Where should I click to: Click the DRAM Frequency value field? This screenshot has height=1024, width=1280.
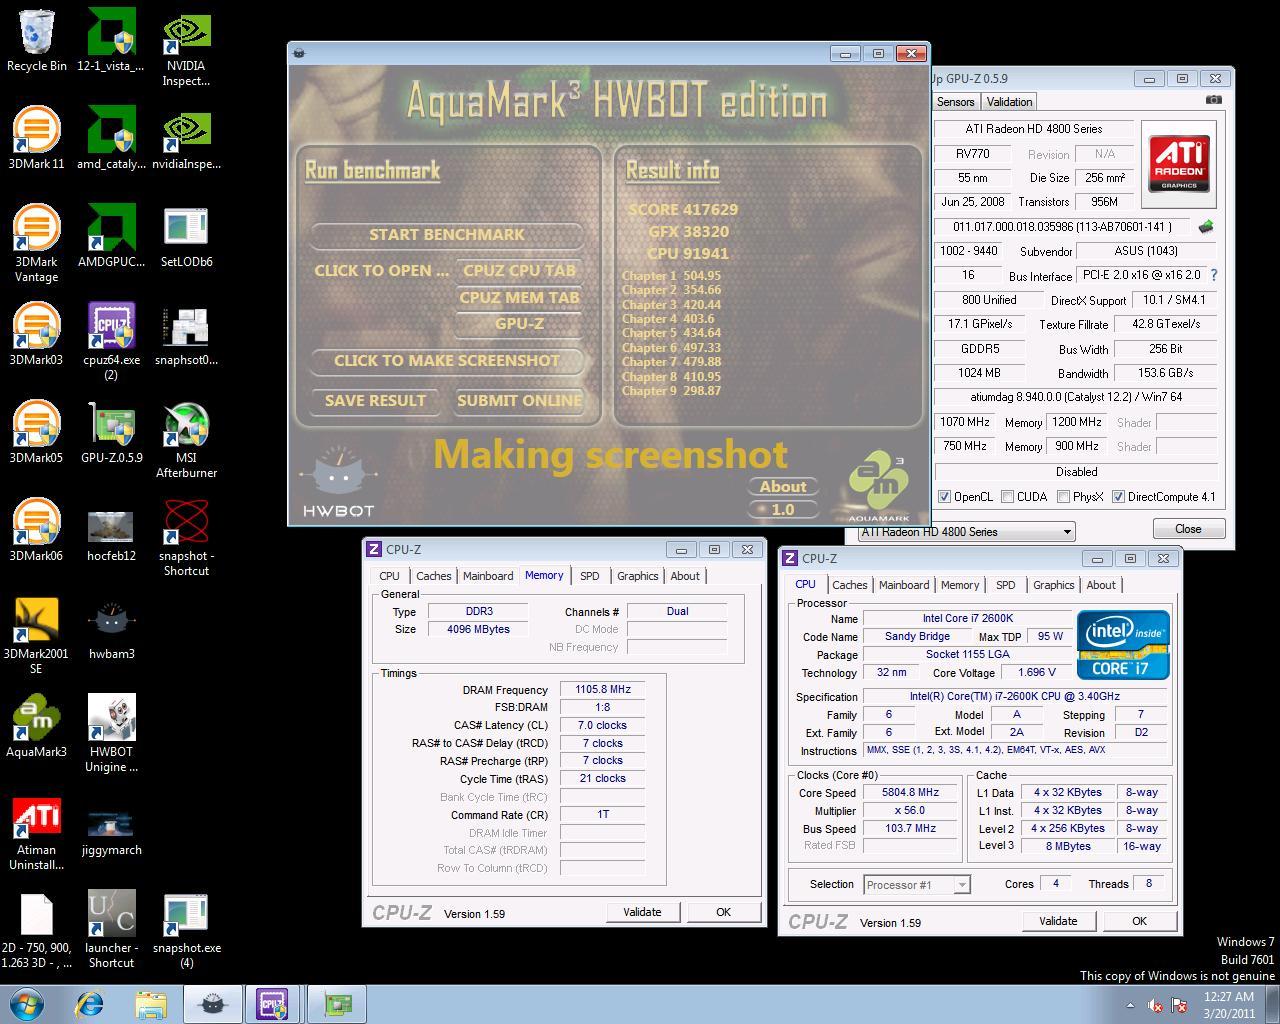point(602,690)
